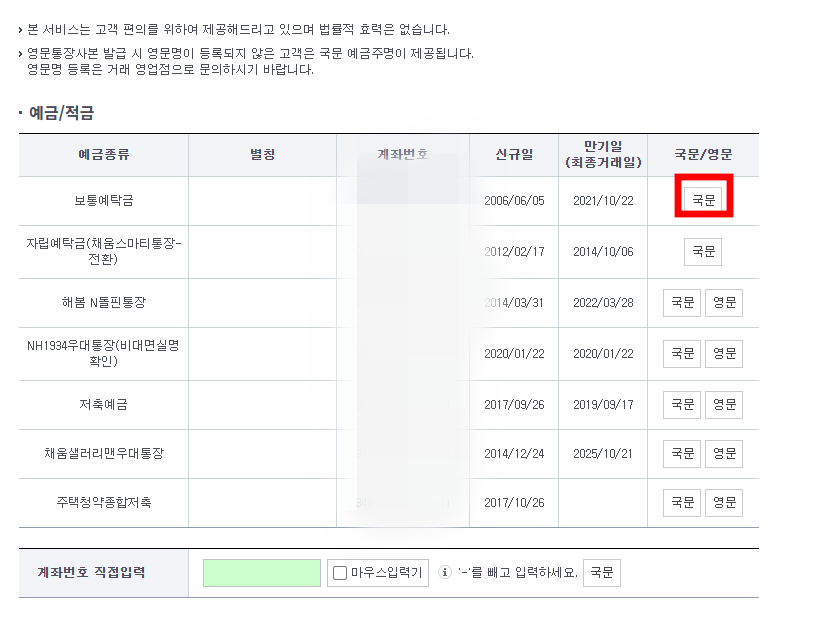Click 국문 button for 보통예탁금 row
The height and width of the screenshot is (619, 826).
coord(703,200)
